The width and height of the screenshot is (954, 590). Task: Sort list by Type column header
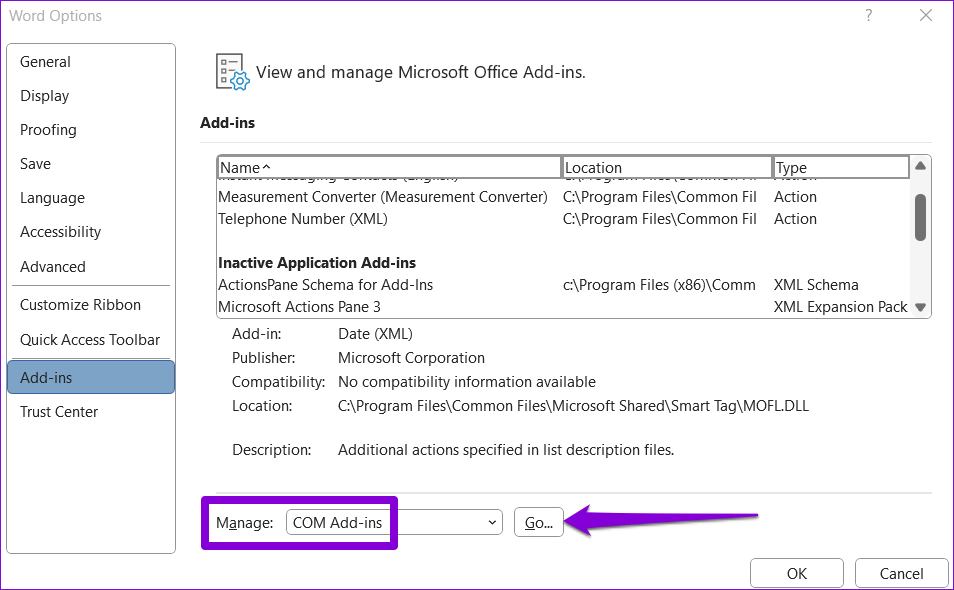[840, 167]
